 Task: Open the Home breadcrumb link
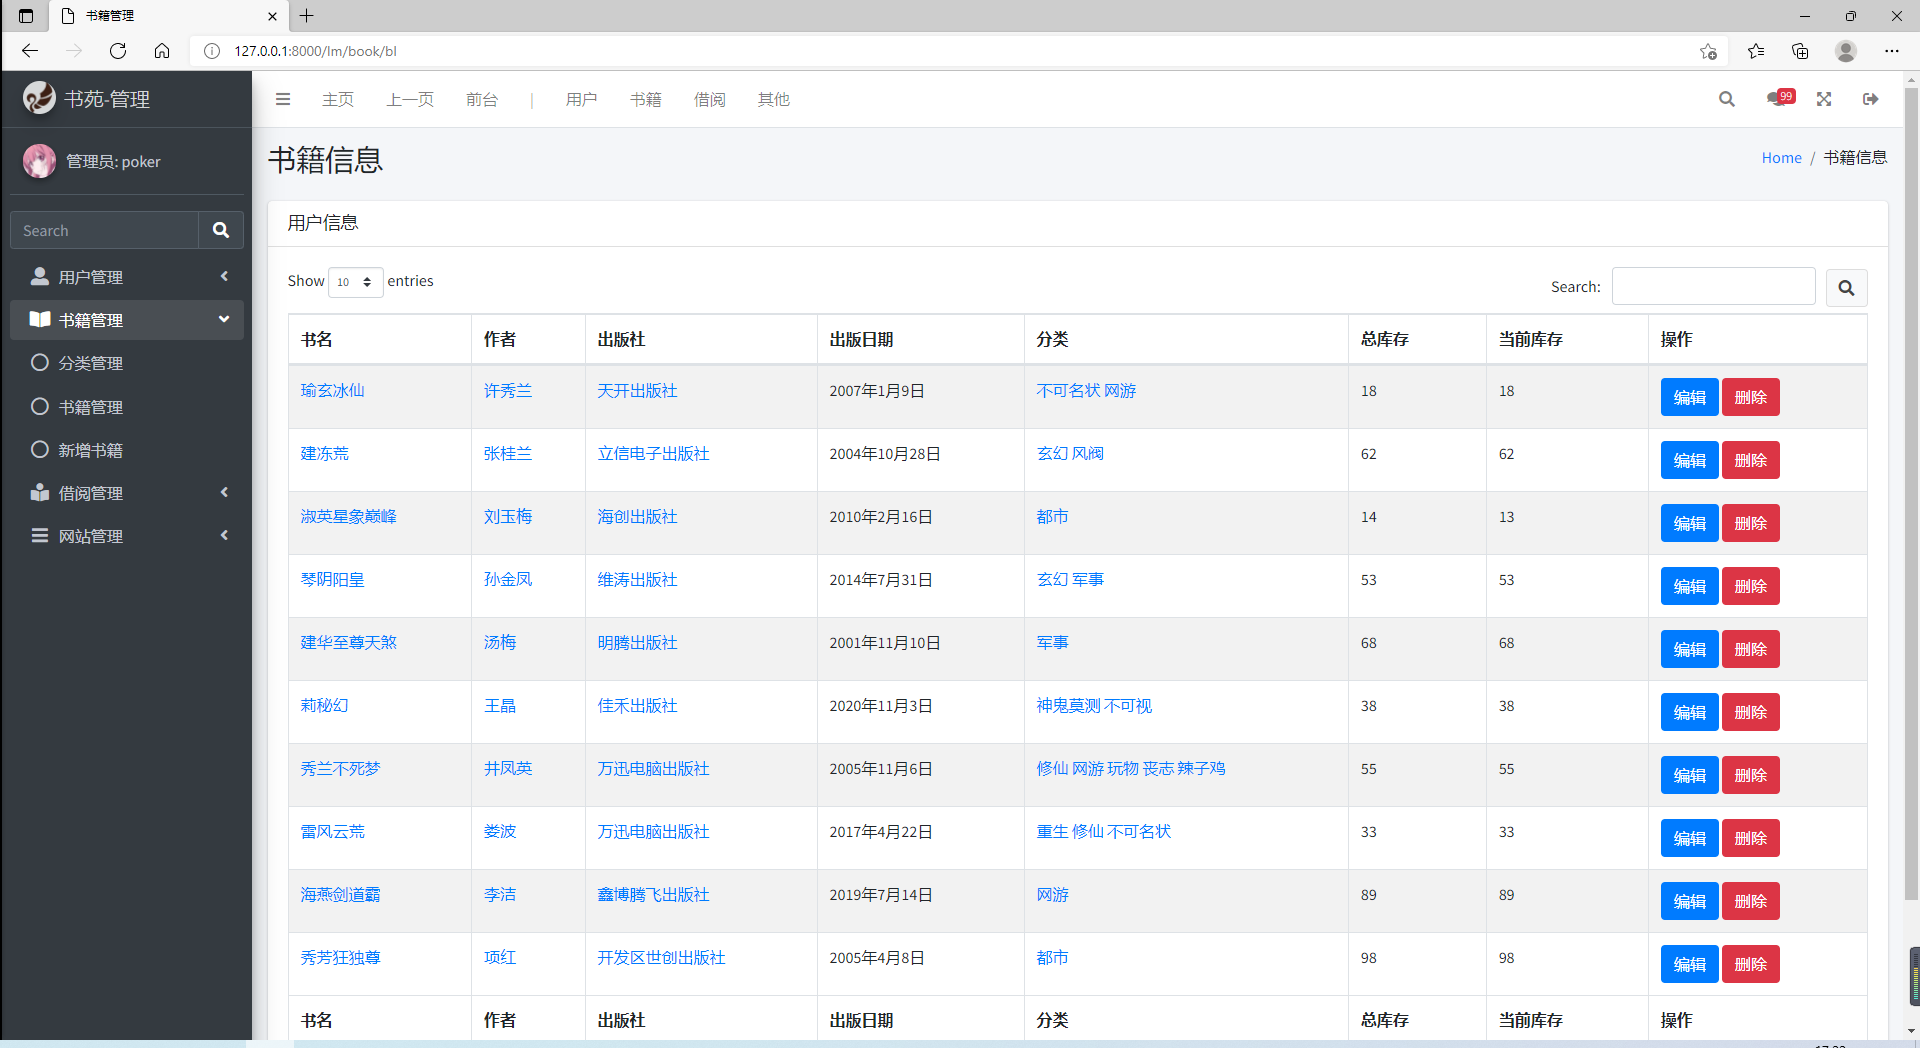(x=1781, y=158)
